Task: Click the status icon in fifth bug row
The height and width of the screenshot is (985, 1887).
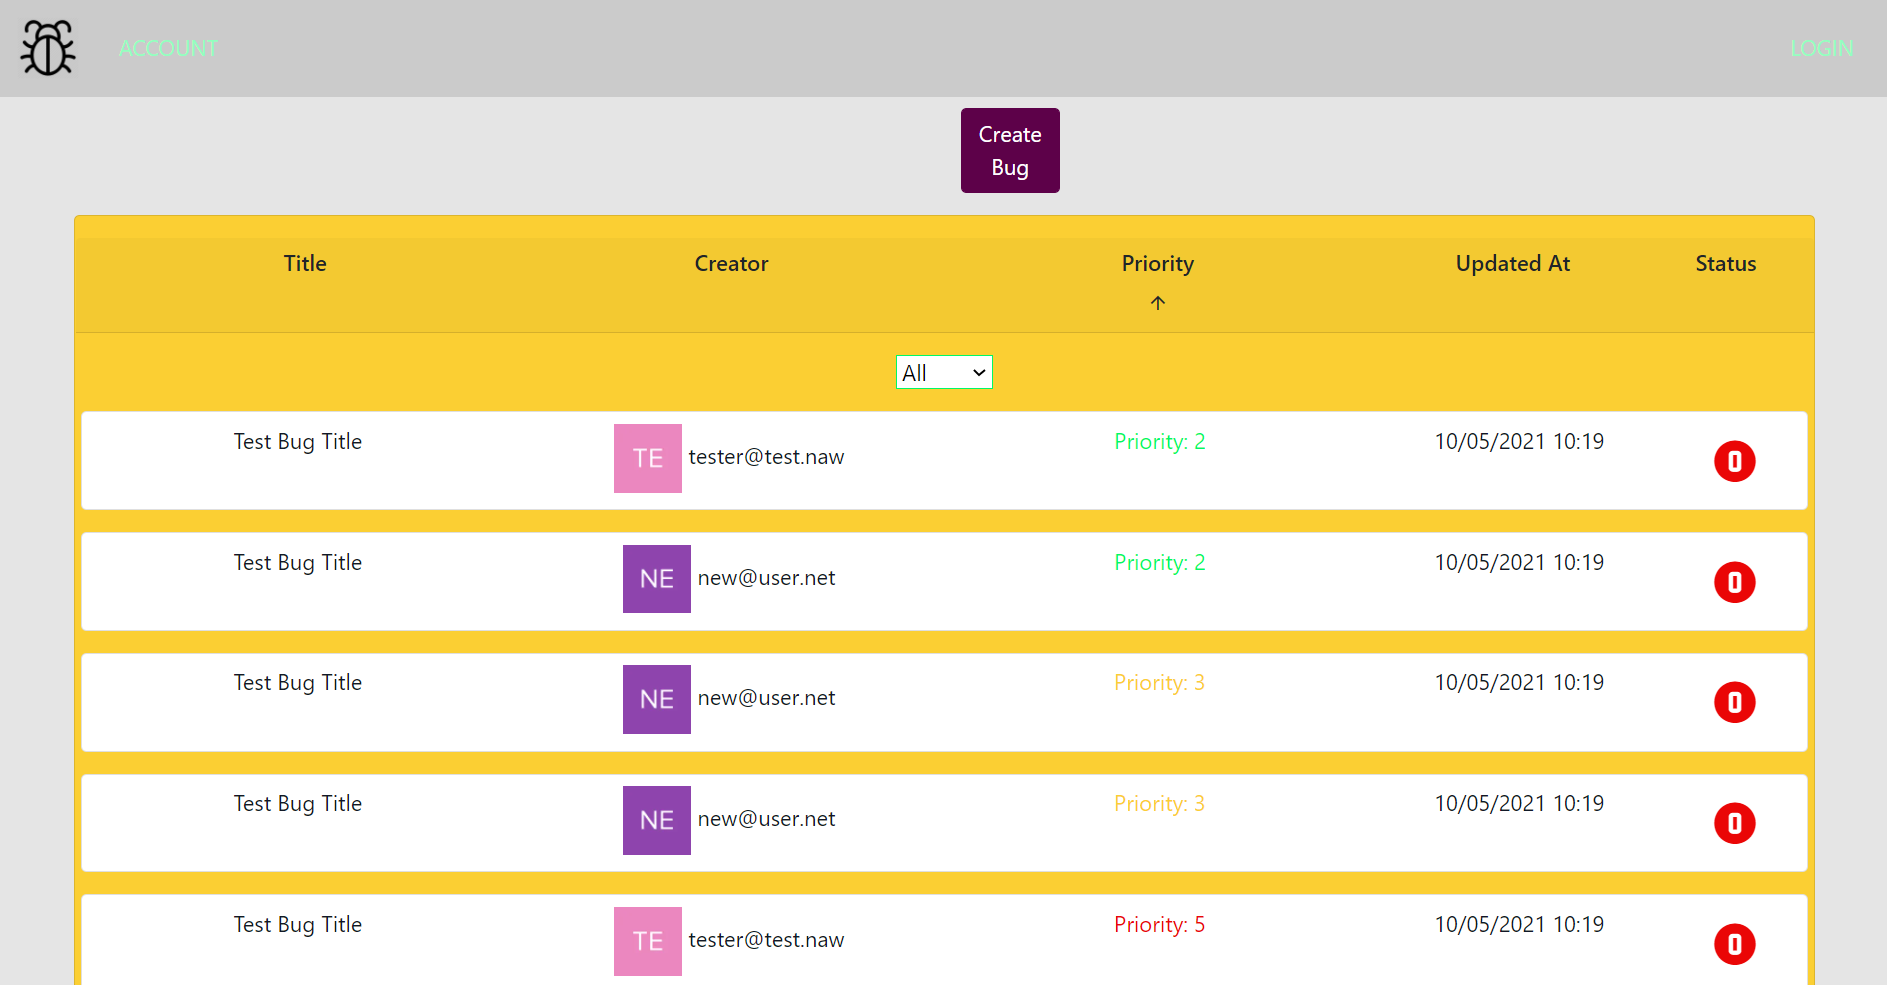Action: coord(1734,944)
